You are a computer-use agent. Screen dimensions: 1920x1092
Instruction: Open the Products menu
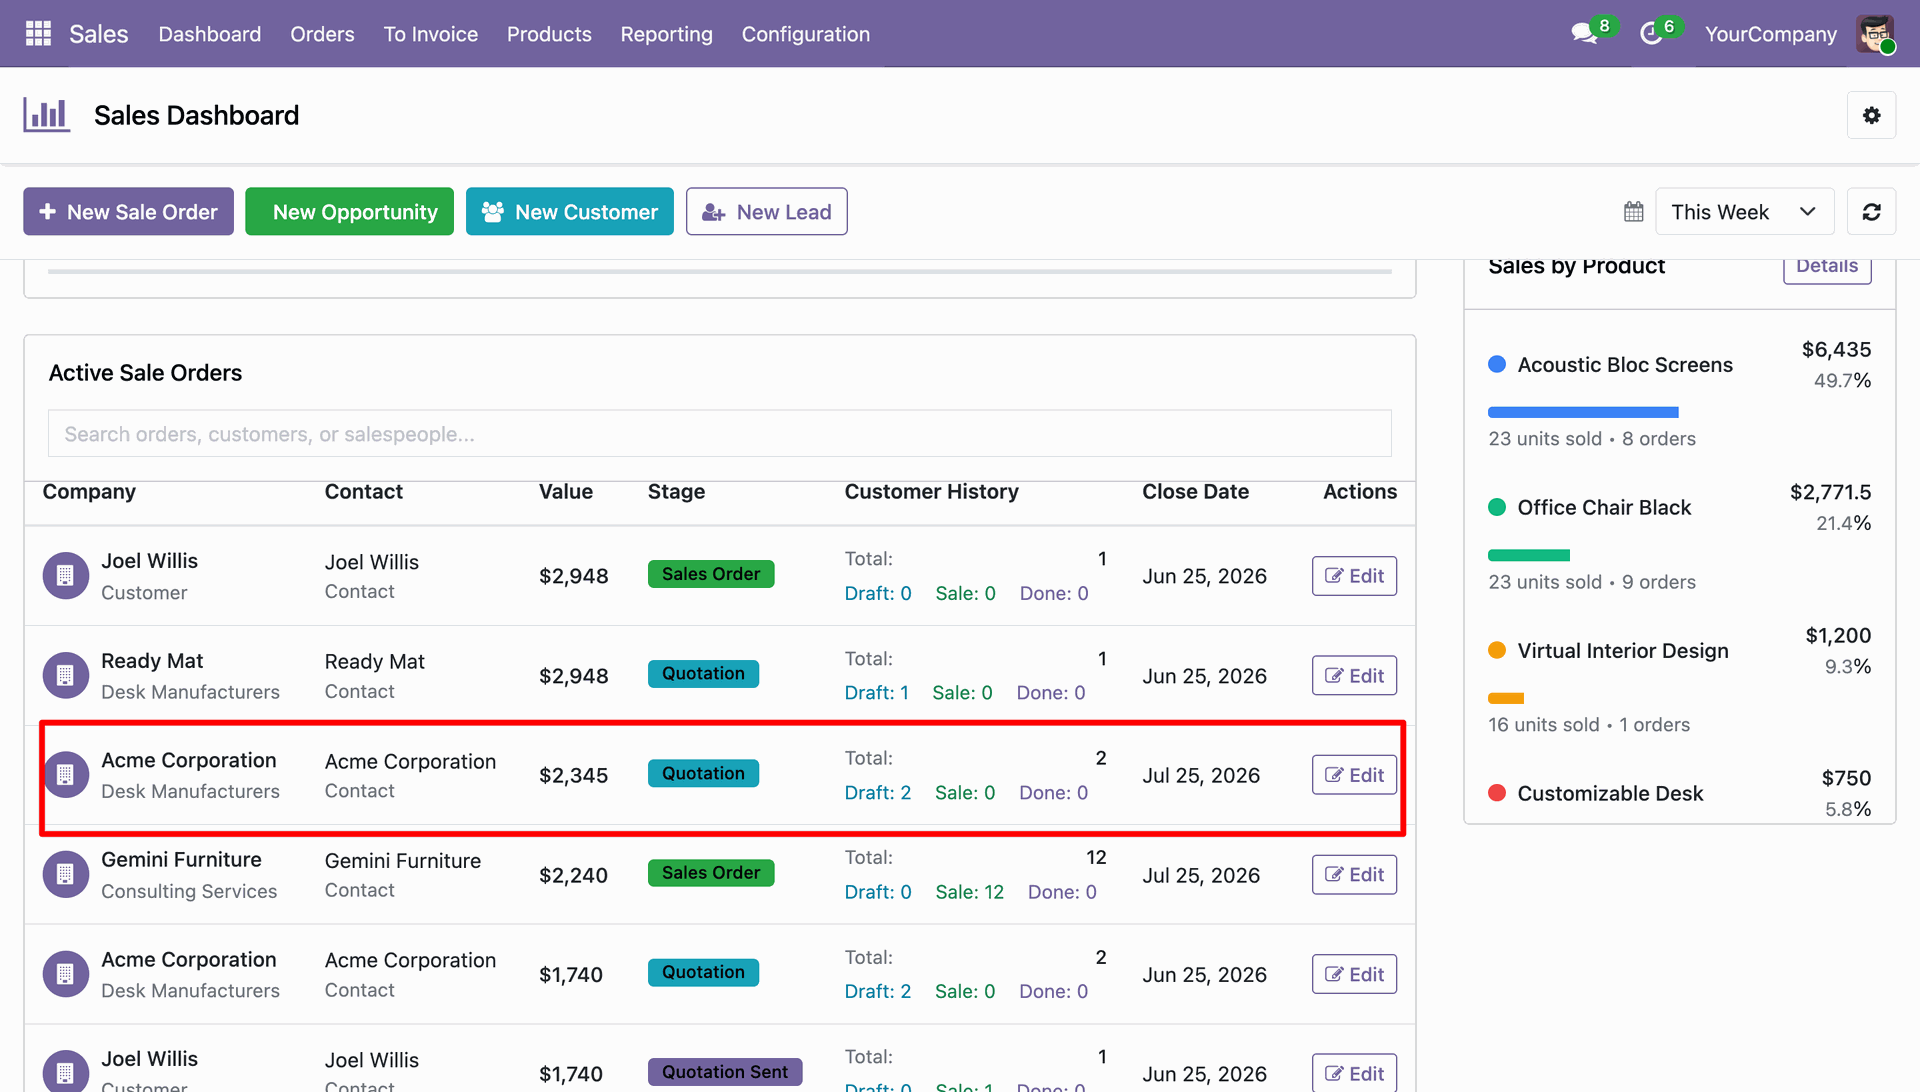[x=549, y=34]
